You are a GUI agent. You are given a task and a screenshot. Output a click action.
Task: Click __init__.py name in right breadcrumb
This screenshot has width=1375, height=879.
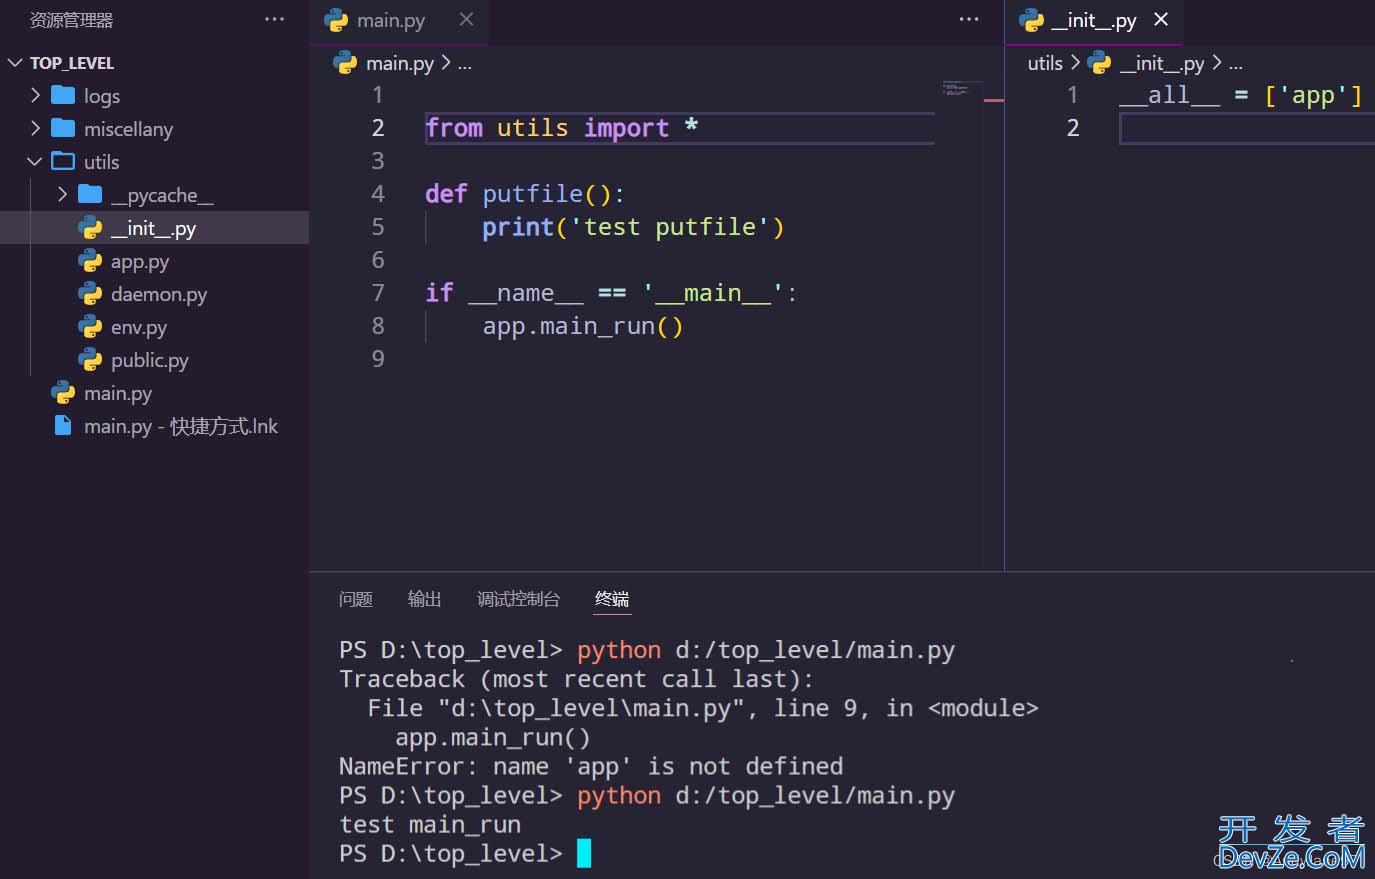pos(1162,63)
